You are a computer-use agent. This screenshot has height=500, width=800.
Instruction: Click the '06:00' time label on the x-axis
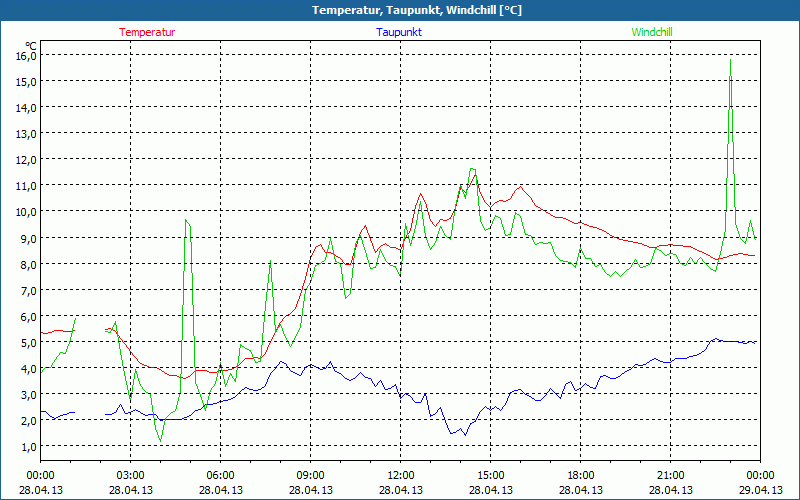pyautogui.click(x=220, y=476)
